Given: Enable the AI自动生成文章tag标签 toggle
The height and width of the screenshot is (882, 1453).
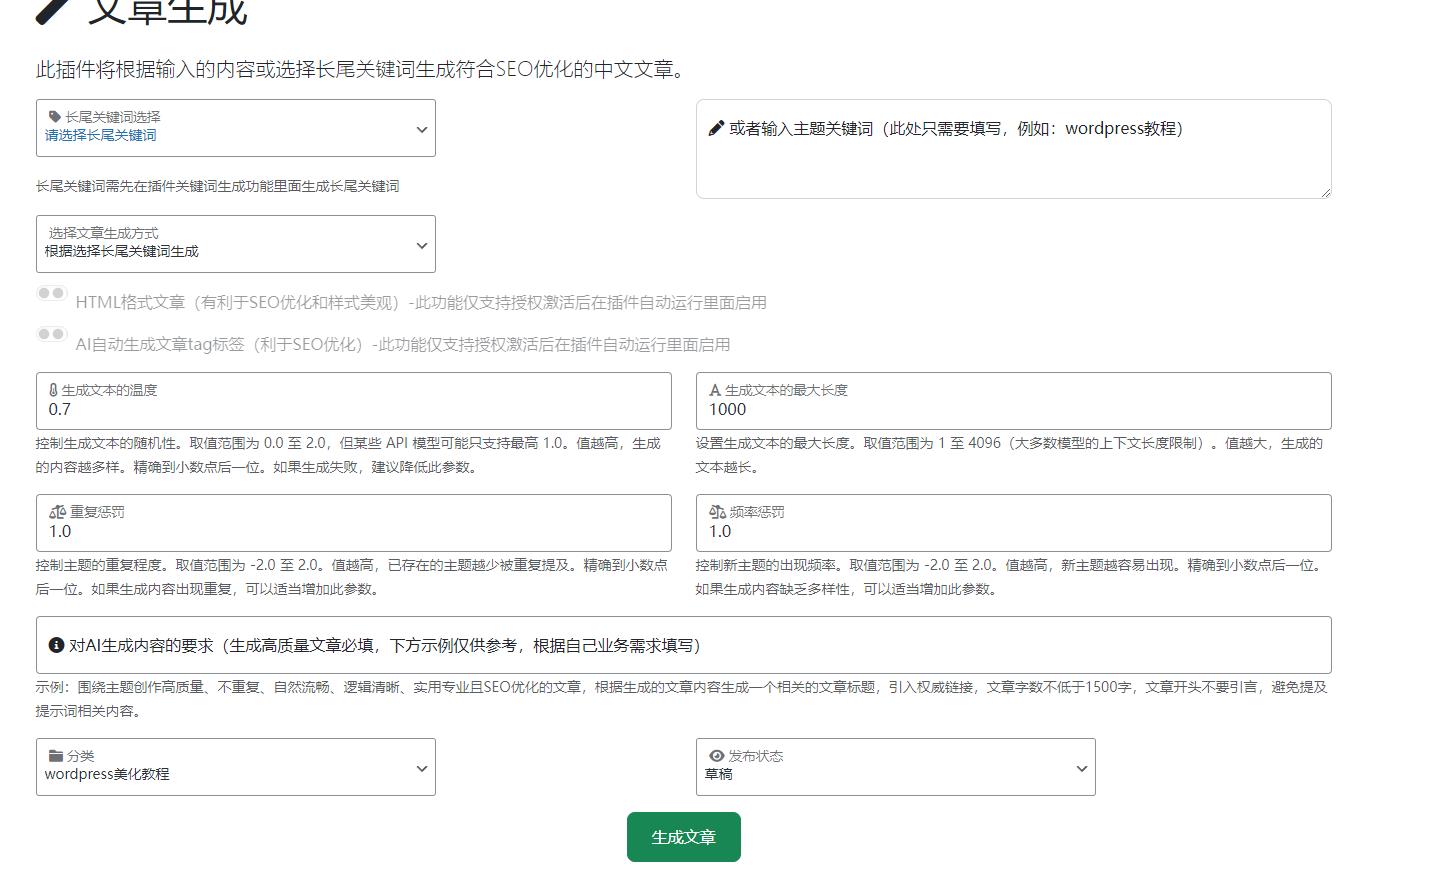Looking at the screenshot, I should [x=51, y=335].
